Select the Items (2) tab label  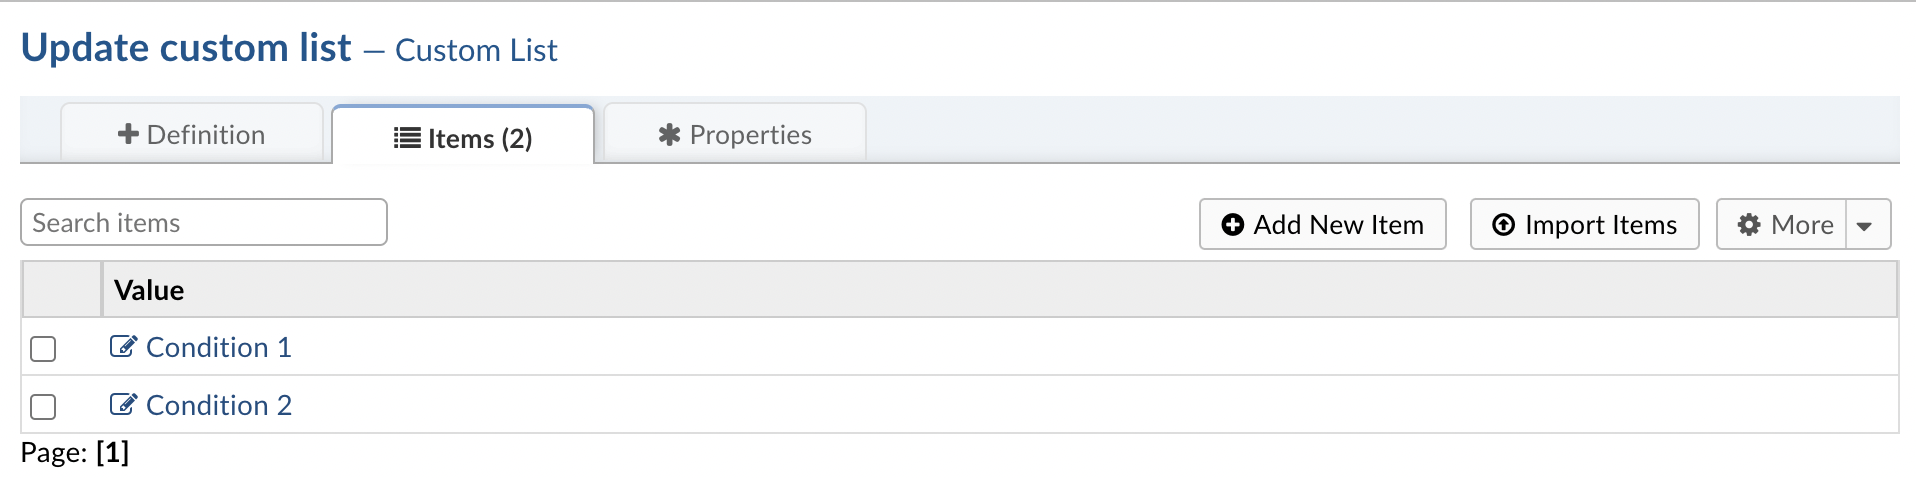(480, 138)
